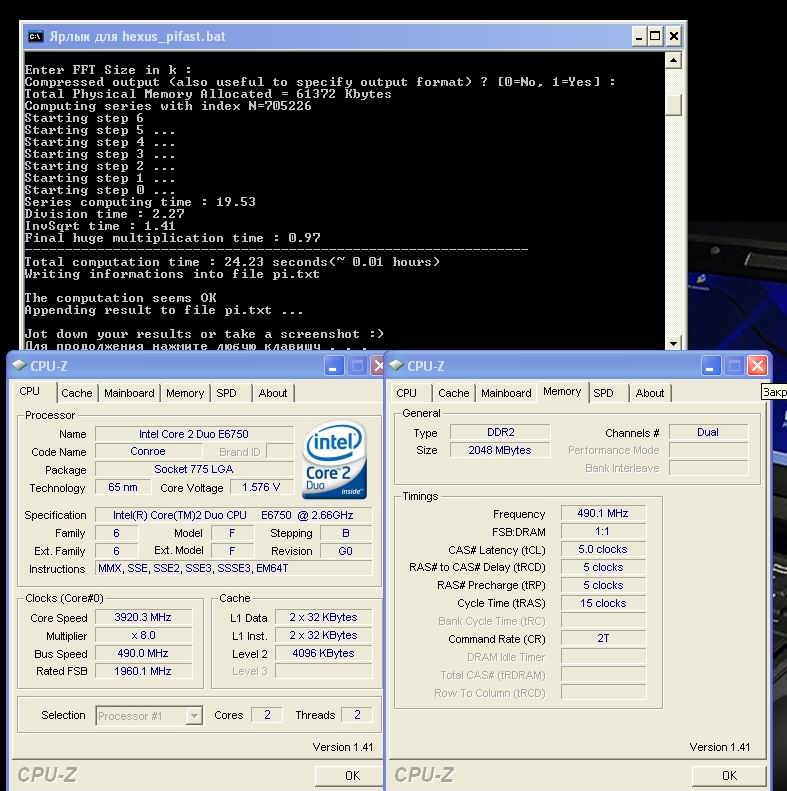Switch to CPU tab in right CPU-Z
The image size is (787, 791).
tap(407, 393)
